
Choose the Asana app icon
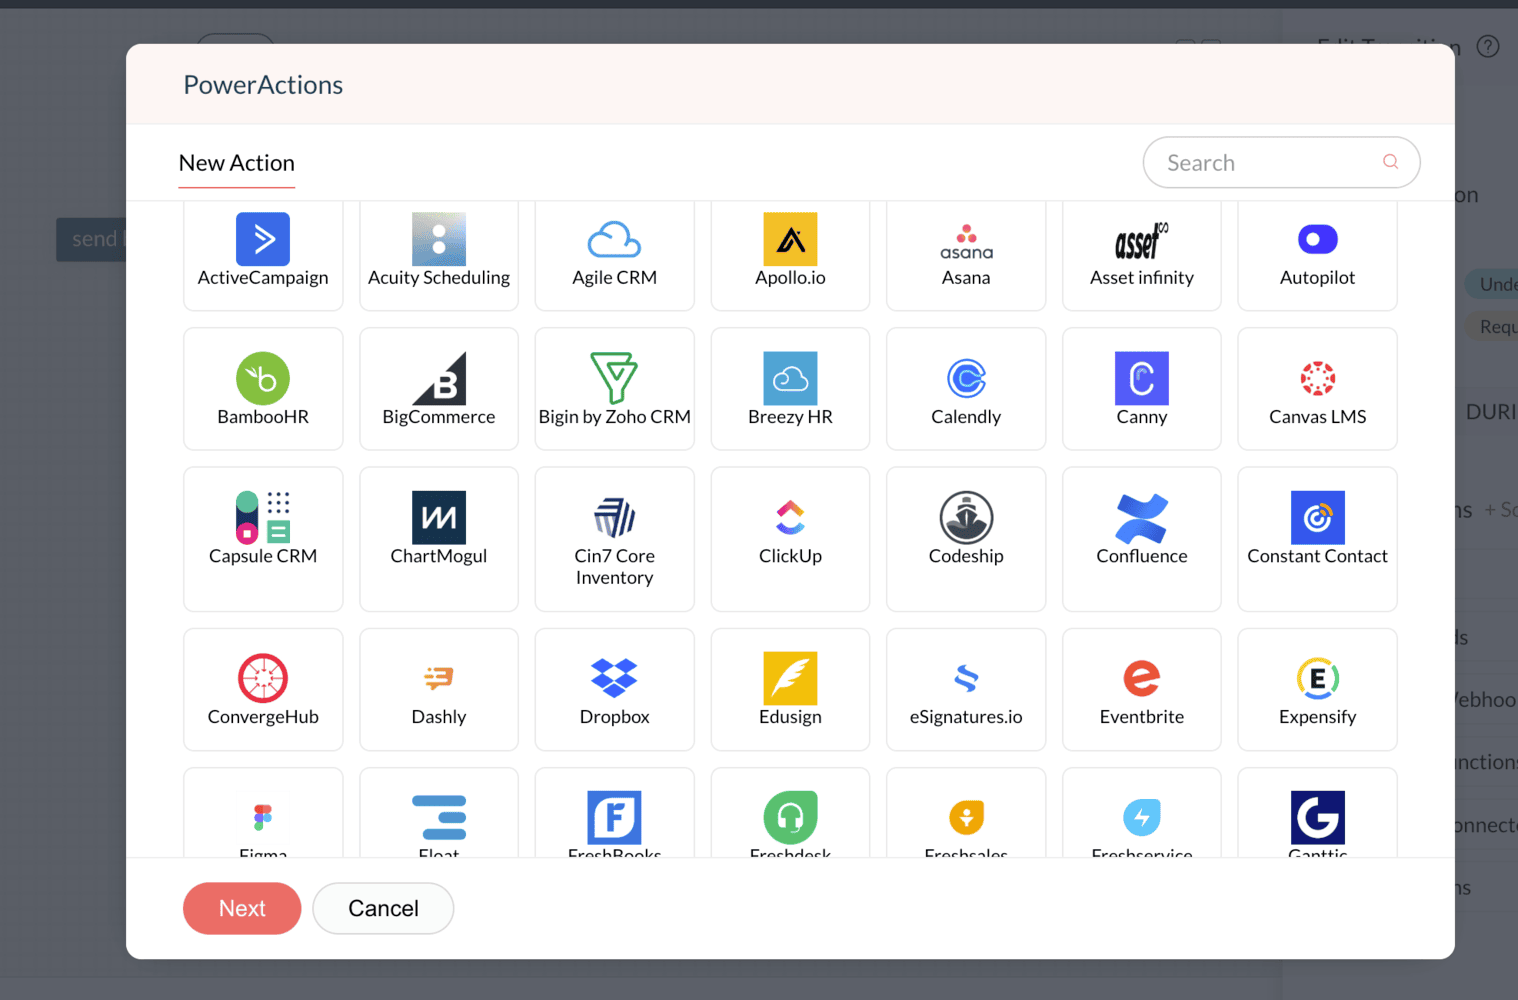click(x=966, y=242)
